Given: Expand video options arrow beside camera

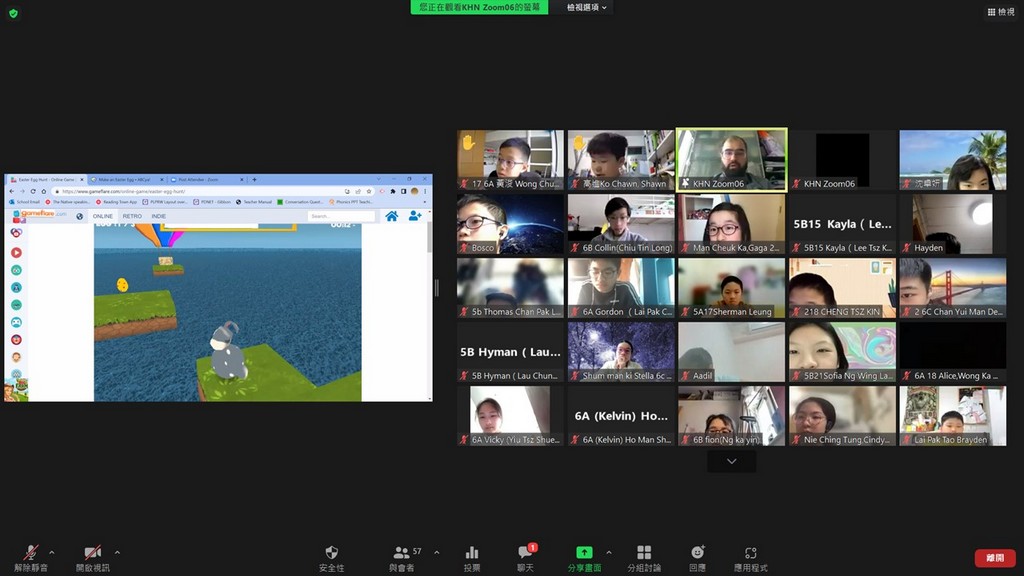Looking at the screenshot, I should (117, 552).
